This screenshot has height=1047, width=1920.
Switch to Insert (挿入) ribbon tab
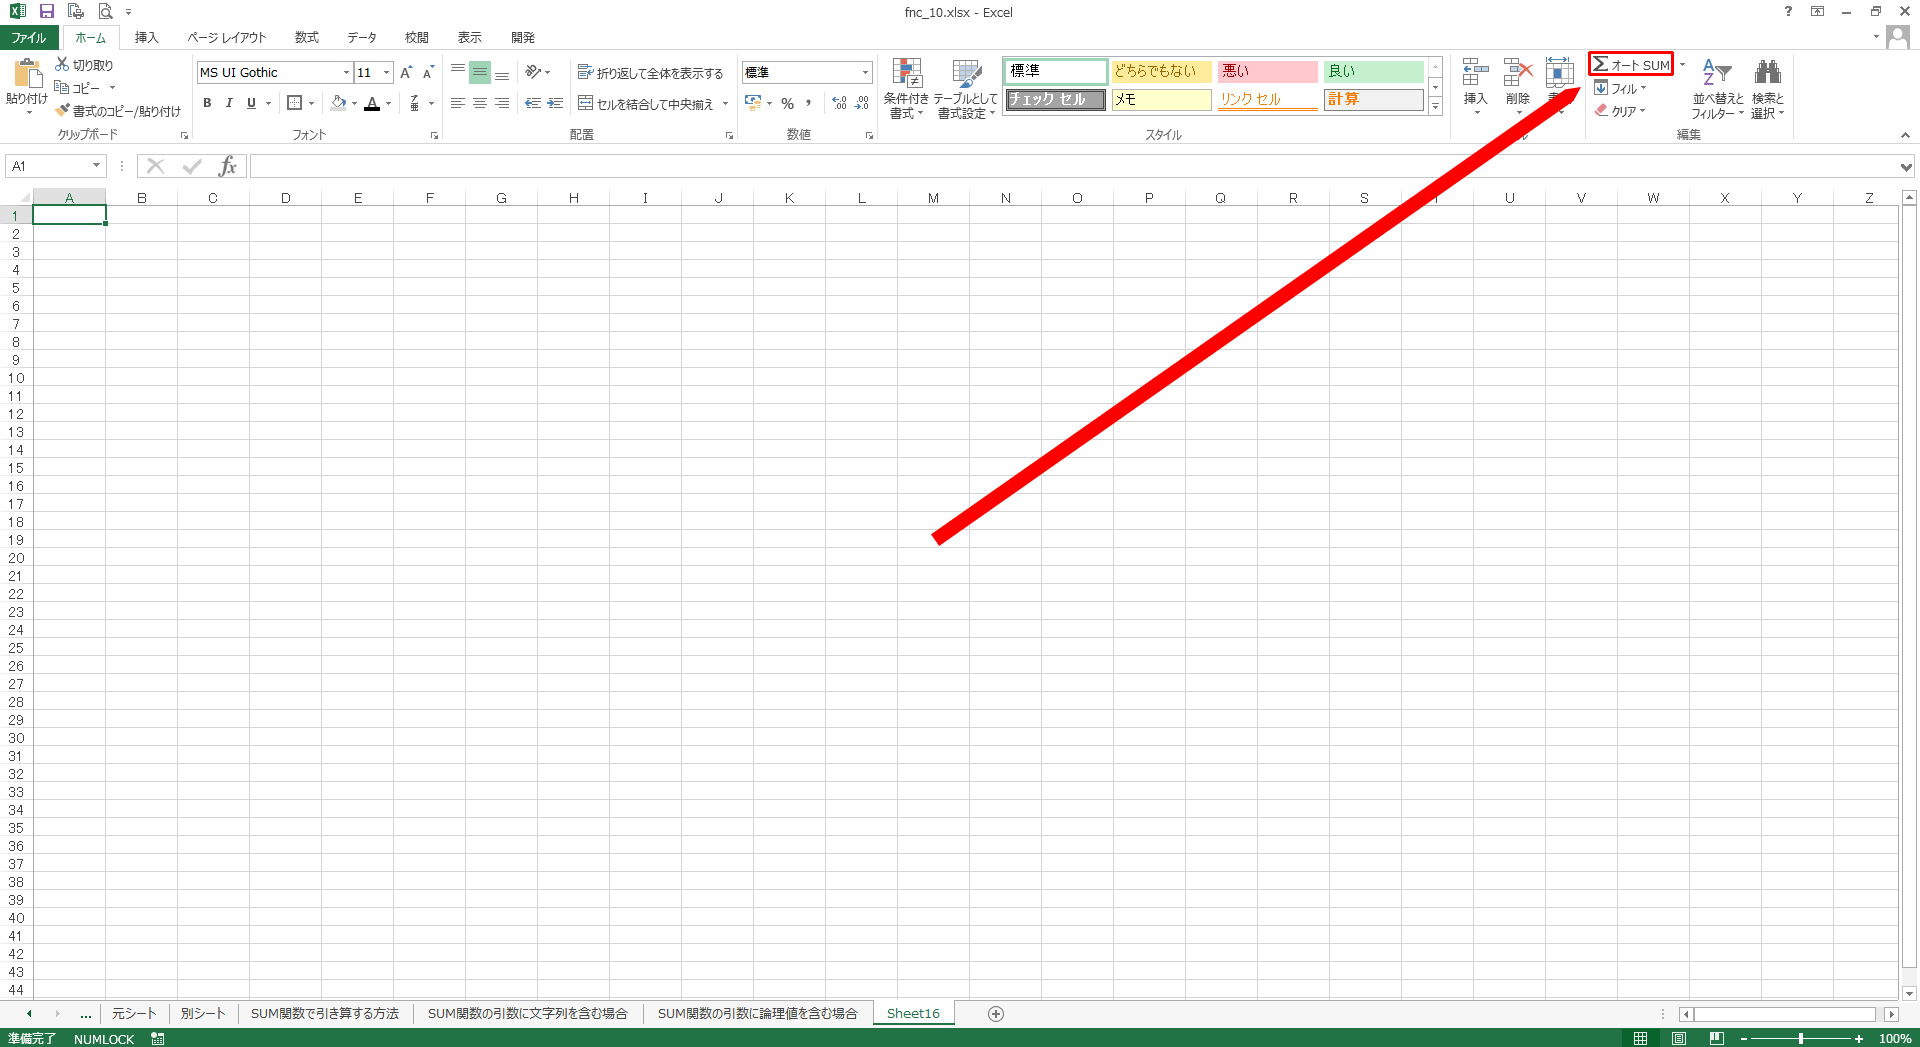146,37
